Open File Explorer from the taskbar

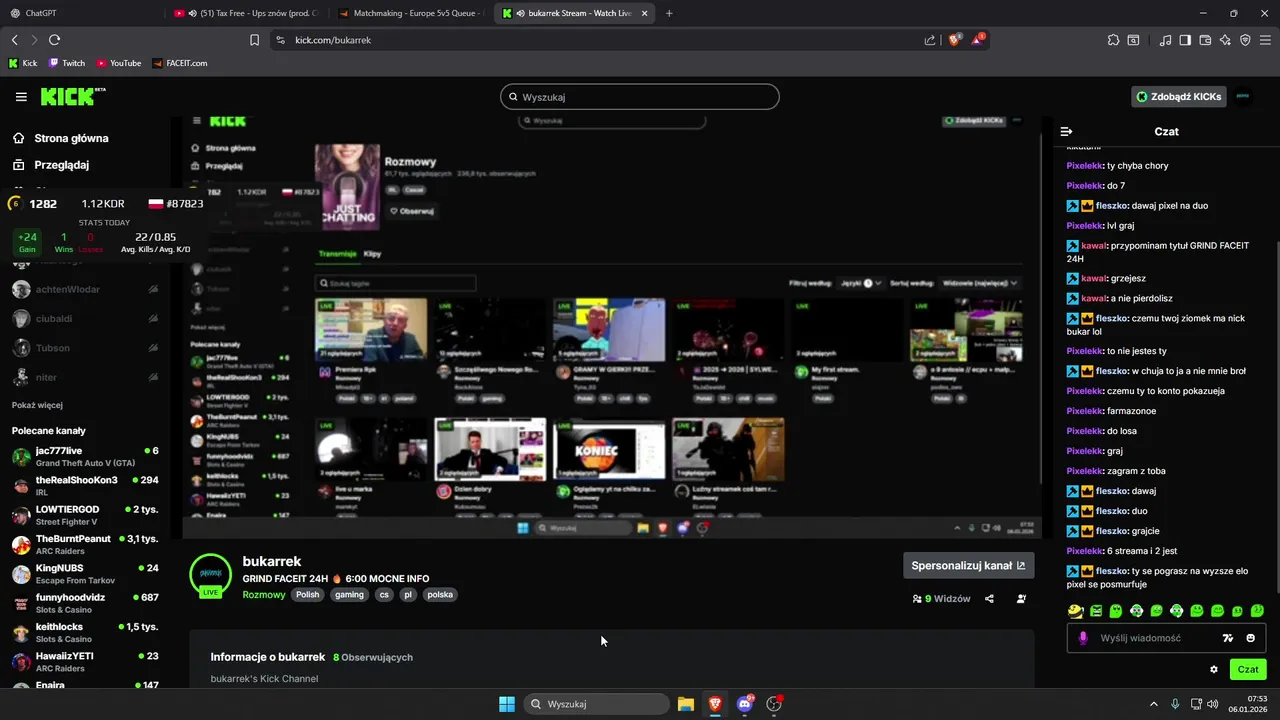[x=686, y=704]
